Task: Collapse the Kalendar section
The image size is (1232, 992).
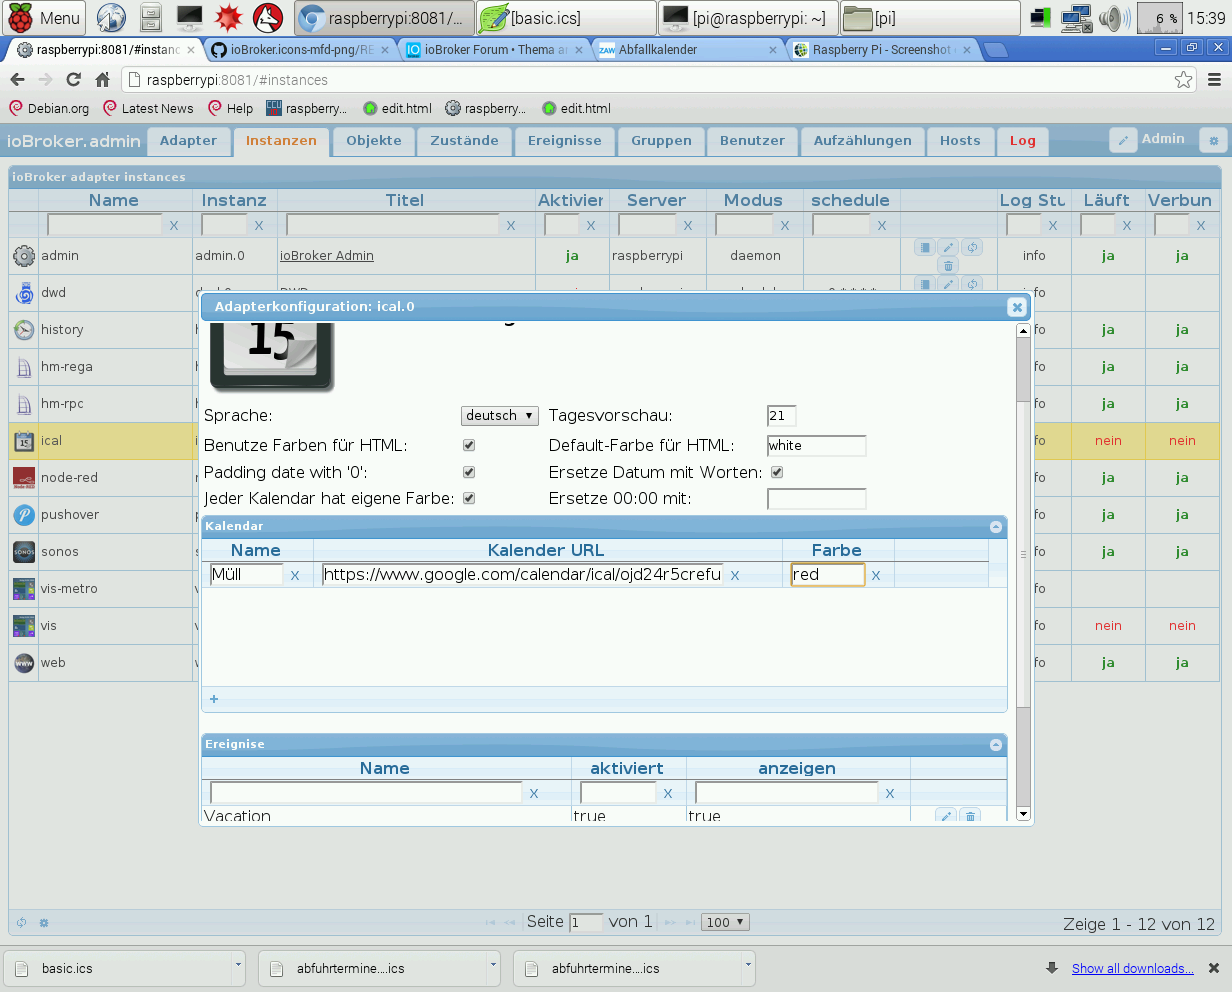Action: point(995,526)
